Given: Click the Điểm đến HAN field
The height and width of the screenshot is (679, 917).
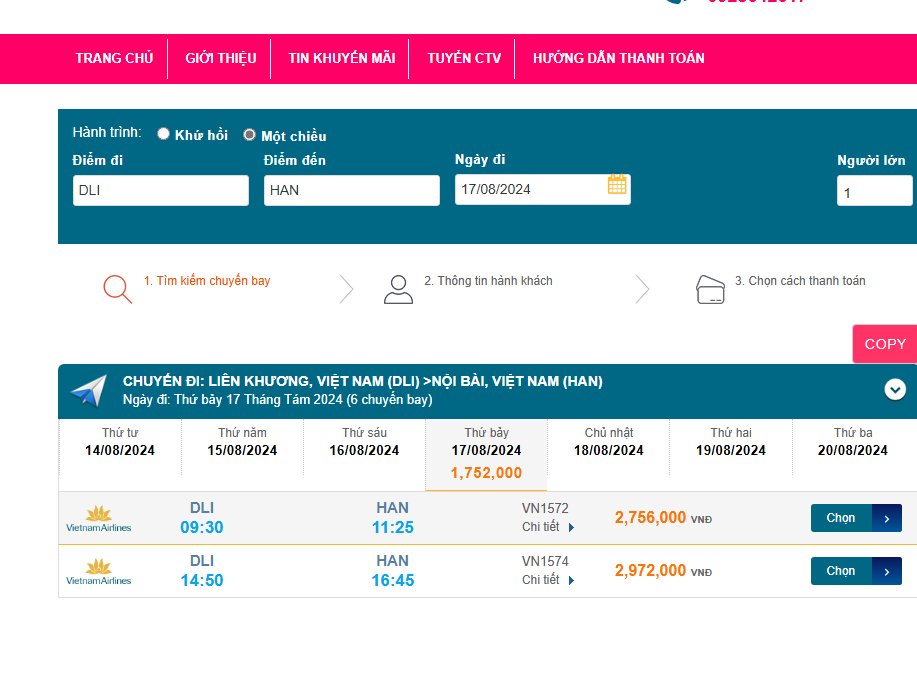Looking at the screenshot, I should point(351,190).
